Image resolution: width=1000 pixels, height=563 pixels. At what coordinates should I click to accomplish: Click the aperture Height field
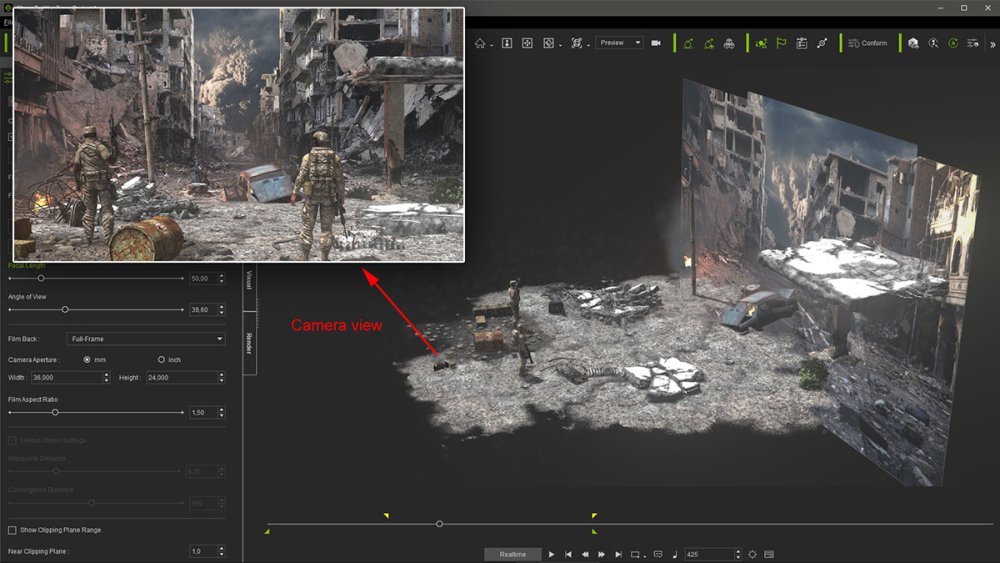tap(182, 377)
